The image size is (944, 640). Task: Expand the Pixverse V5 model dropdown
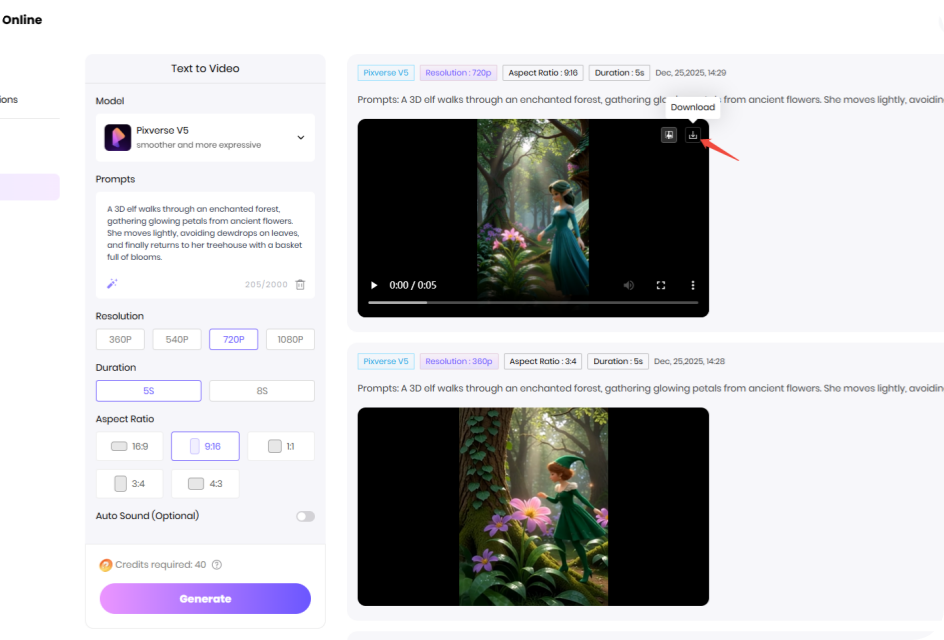(300, 138)
